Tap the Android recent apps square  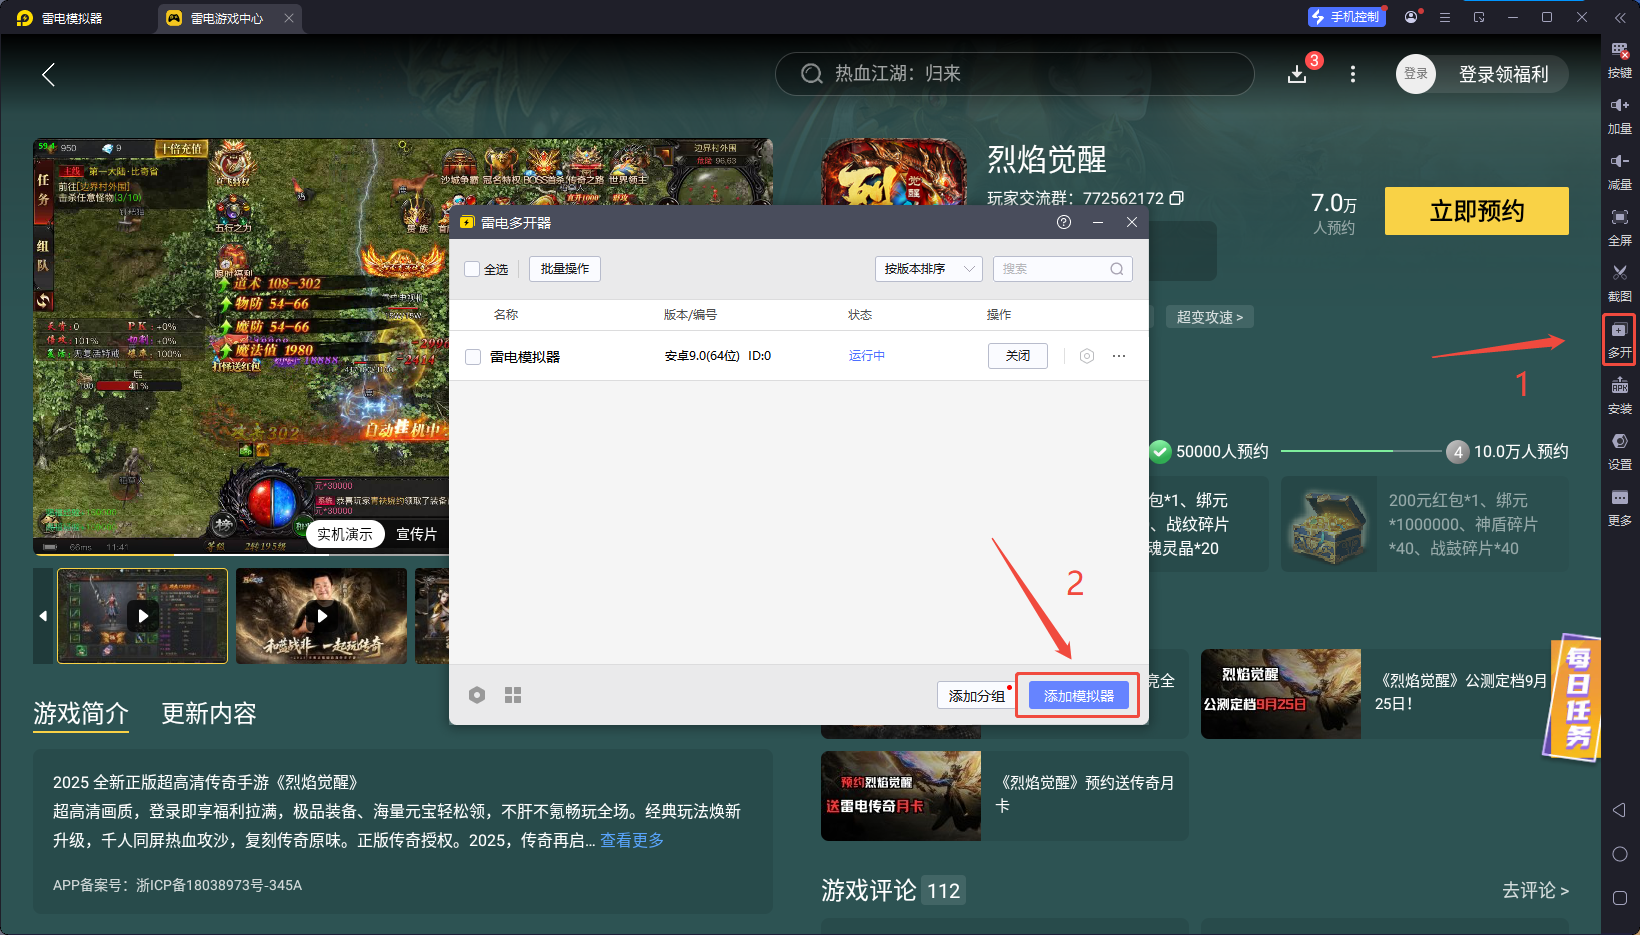pos(1619,898)
